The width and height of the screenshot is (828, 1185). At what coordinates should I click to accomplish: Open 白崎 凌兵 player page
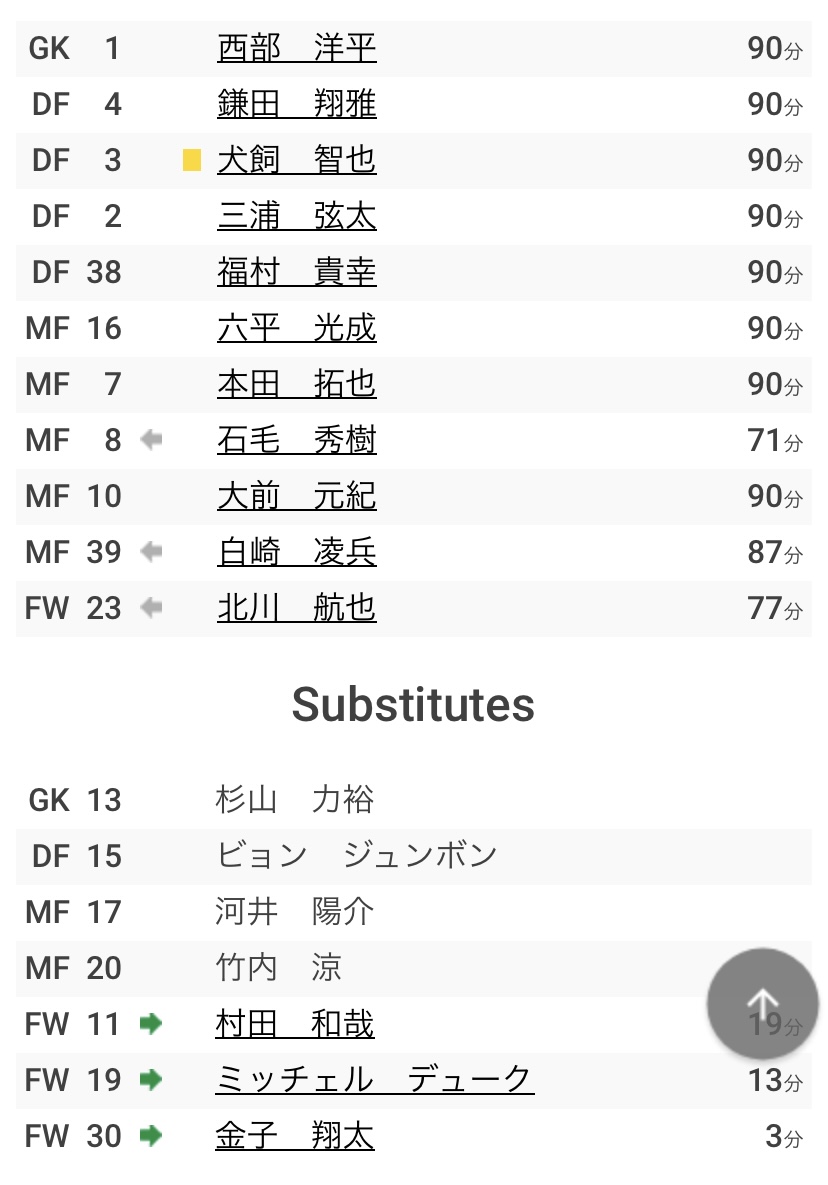coord(297,552)
